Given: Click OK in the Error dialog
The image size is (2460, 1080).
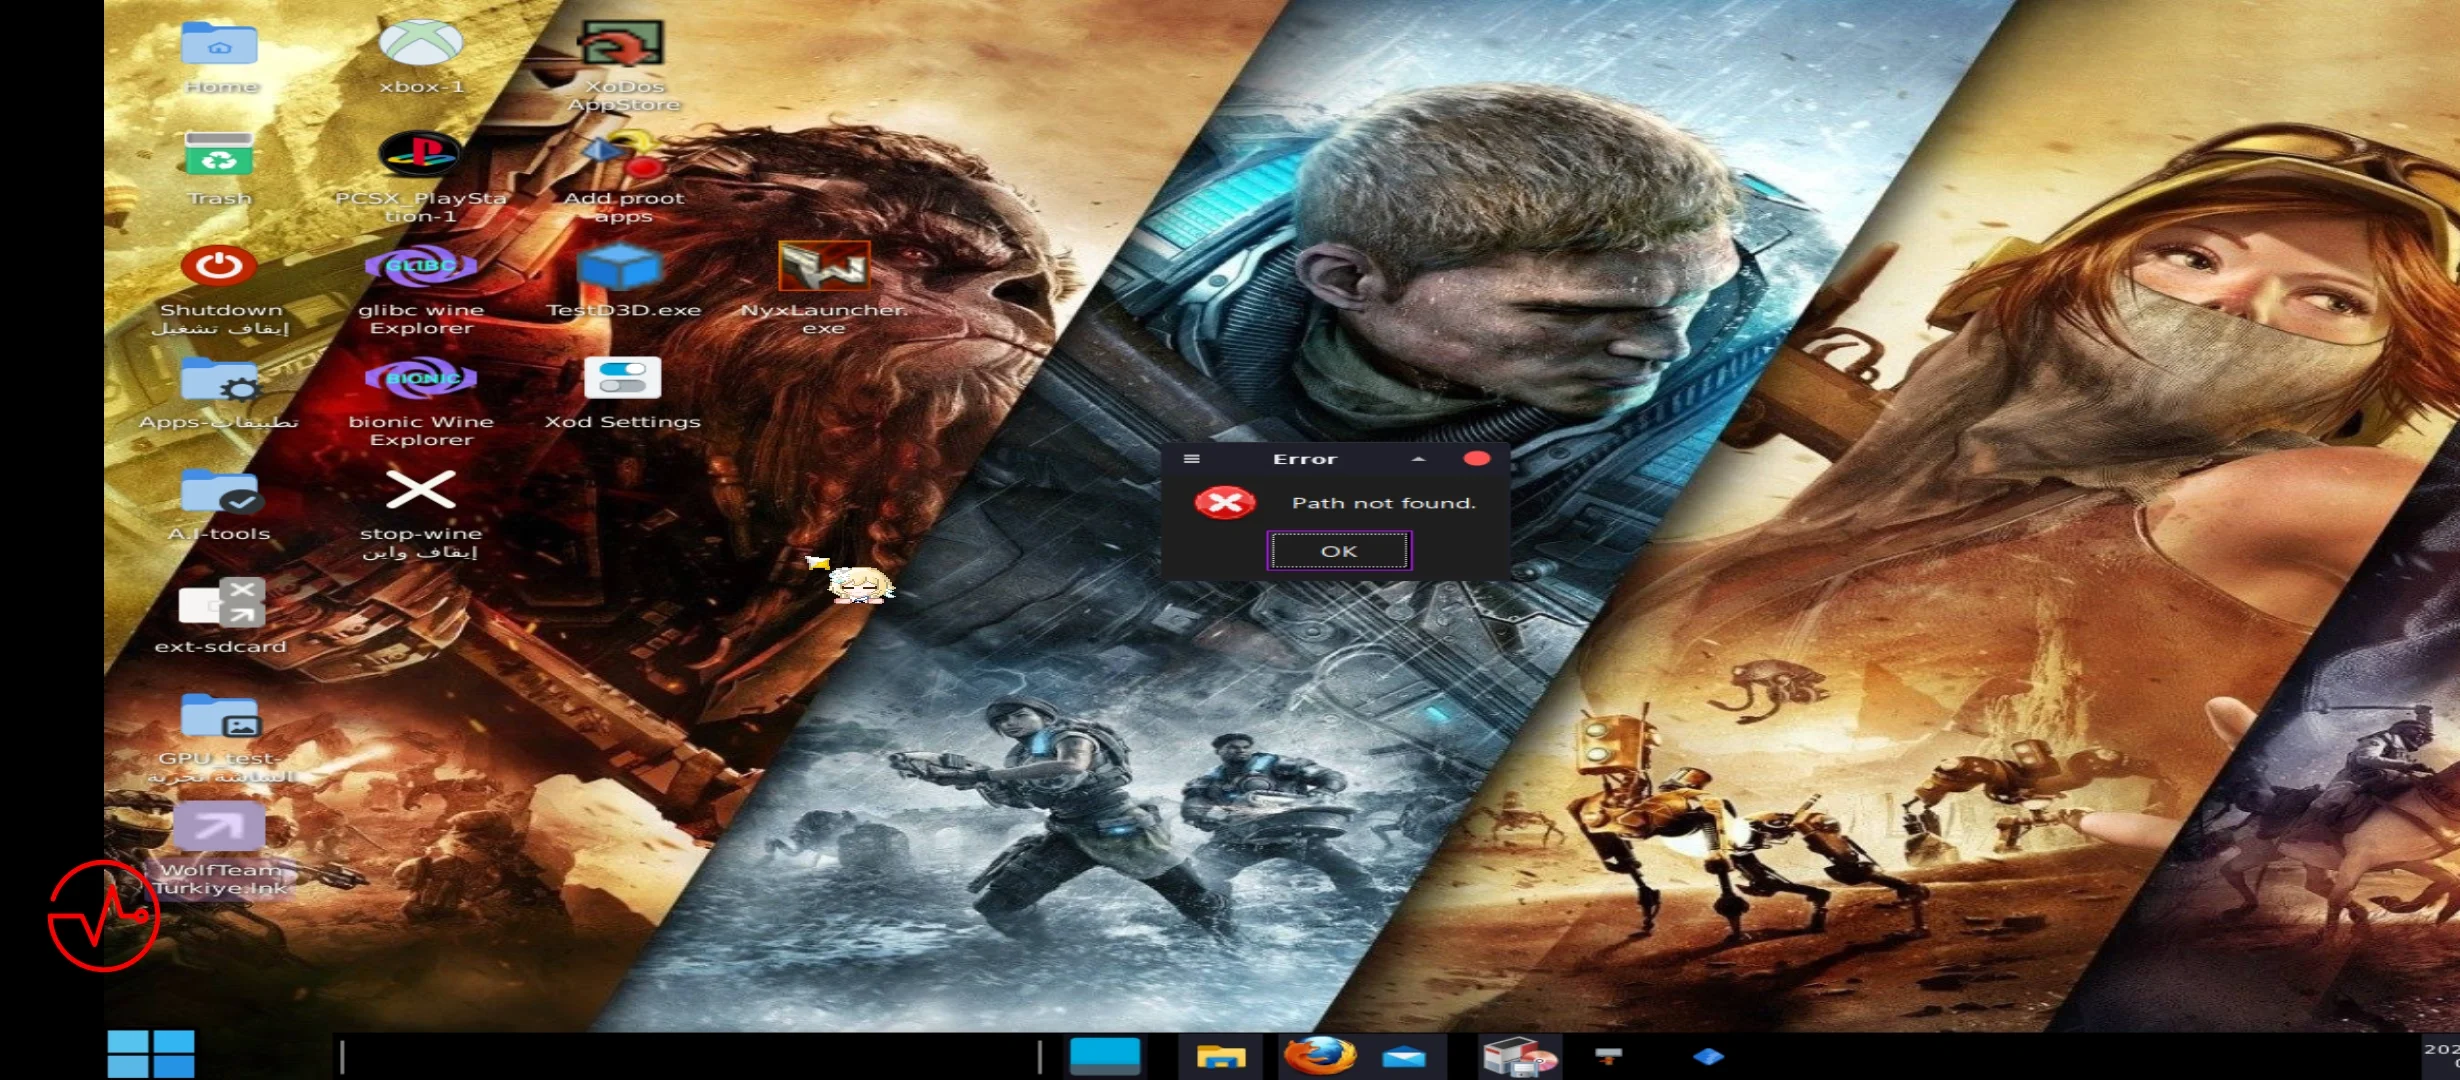Looking at the screenshot, I should point(1338,551).
